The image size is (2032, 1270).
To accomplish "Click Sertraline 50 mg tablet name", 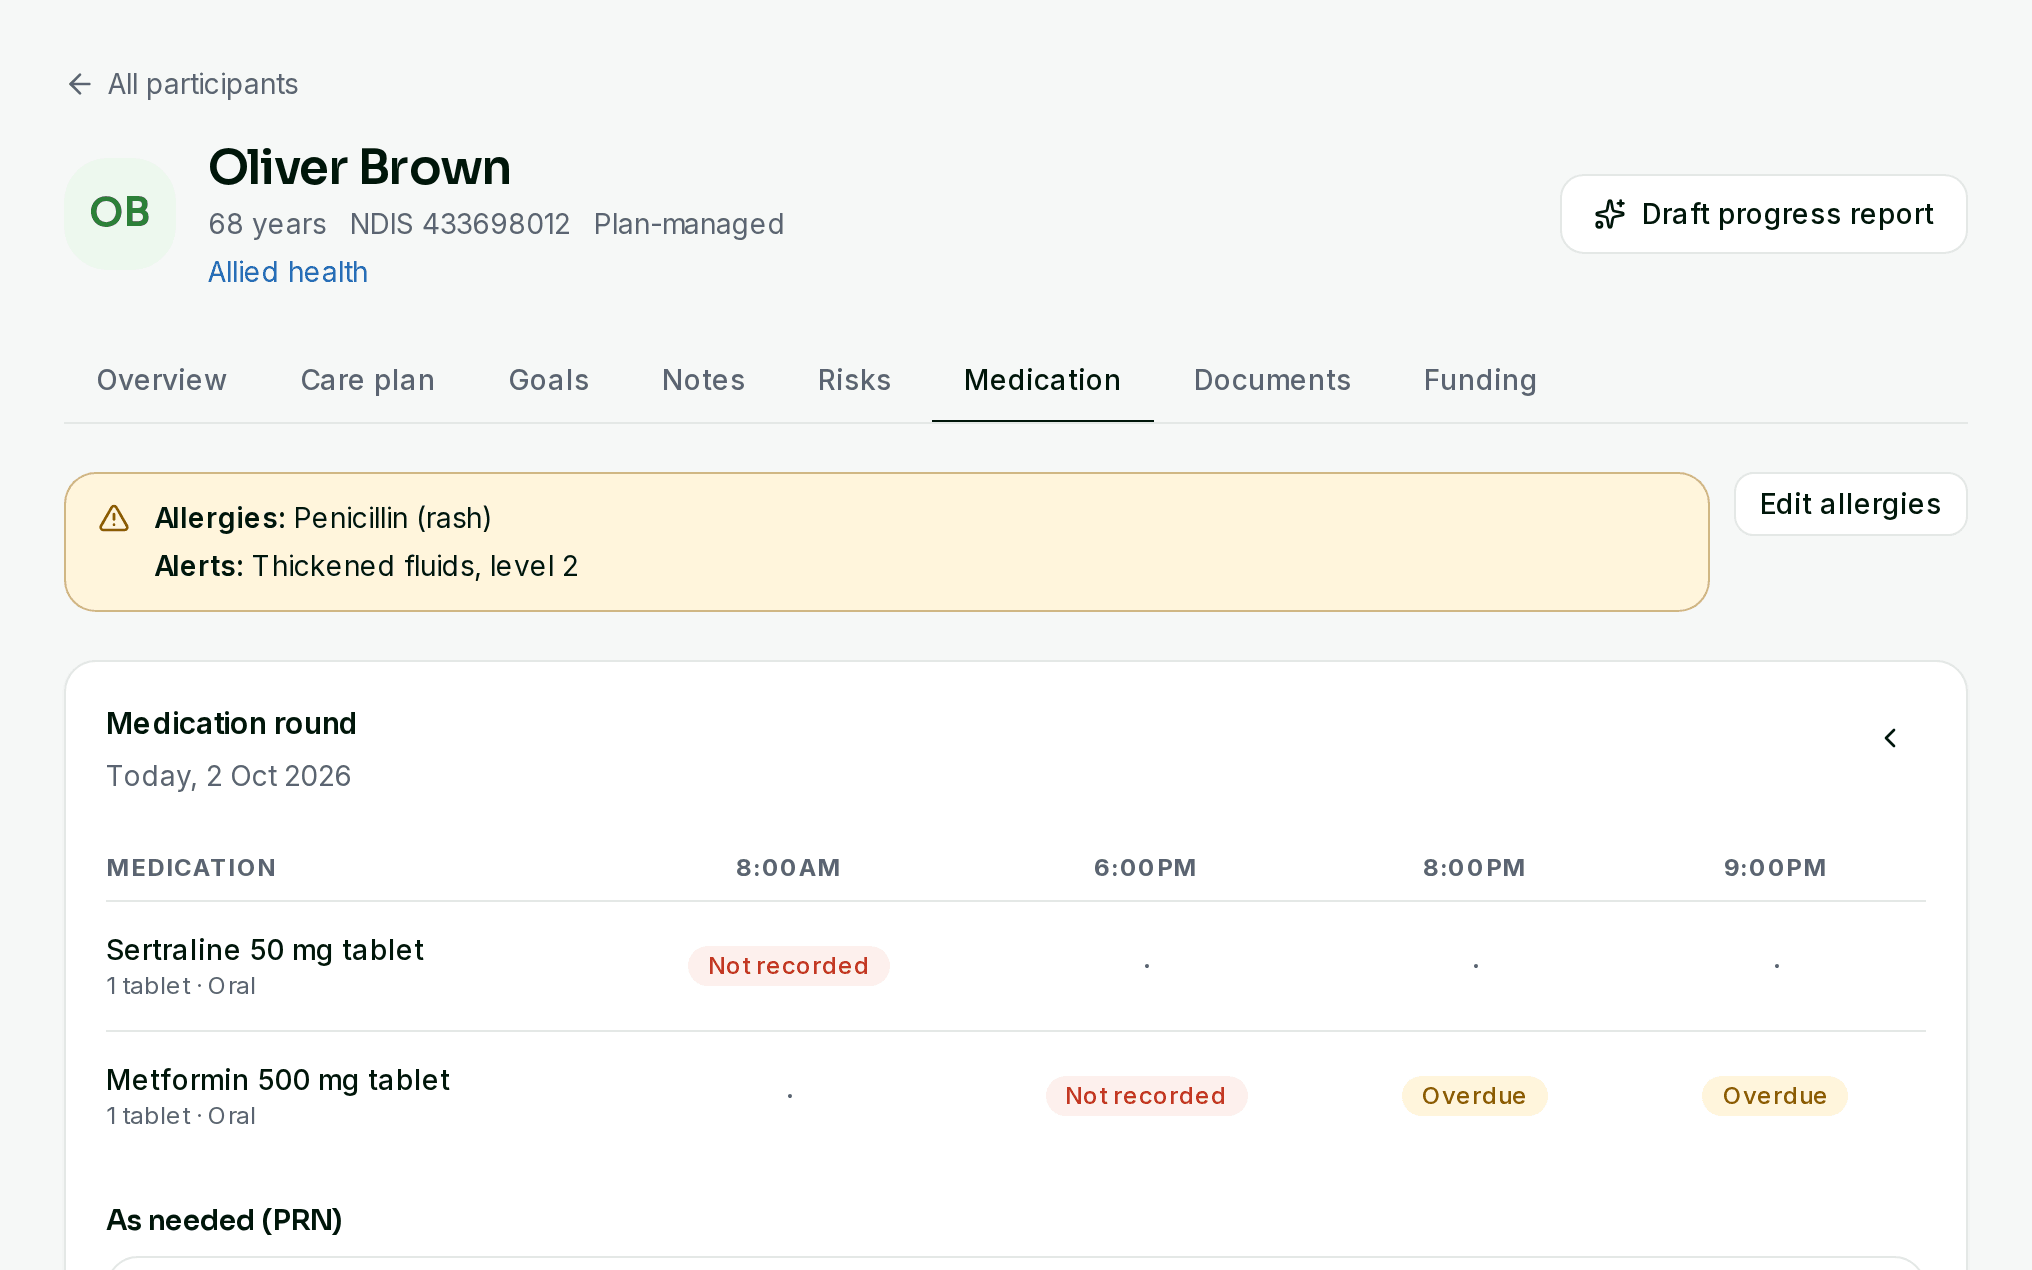I will point(265,950).
